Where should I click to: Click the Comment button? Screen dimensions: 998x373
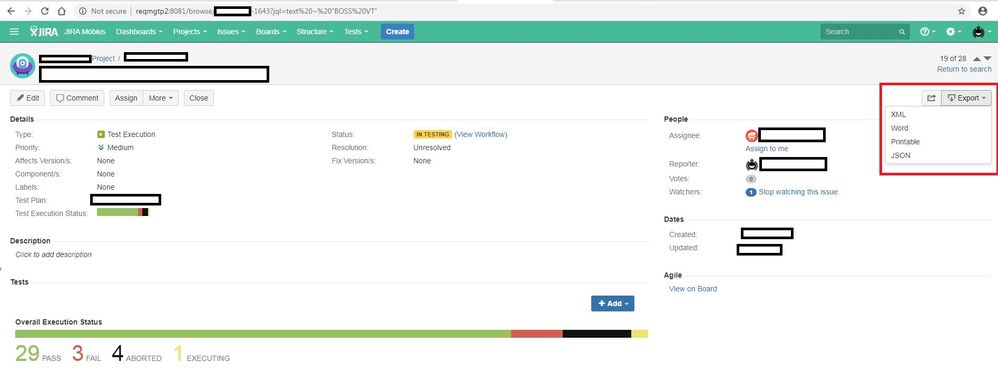tap(77, 98)
